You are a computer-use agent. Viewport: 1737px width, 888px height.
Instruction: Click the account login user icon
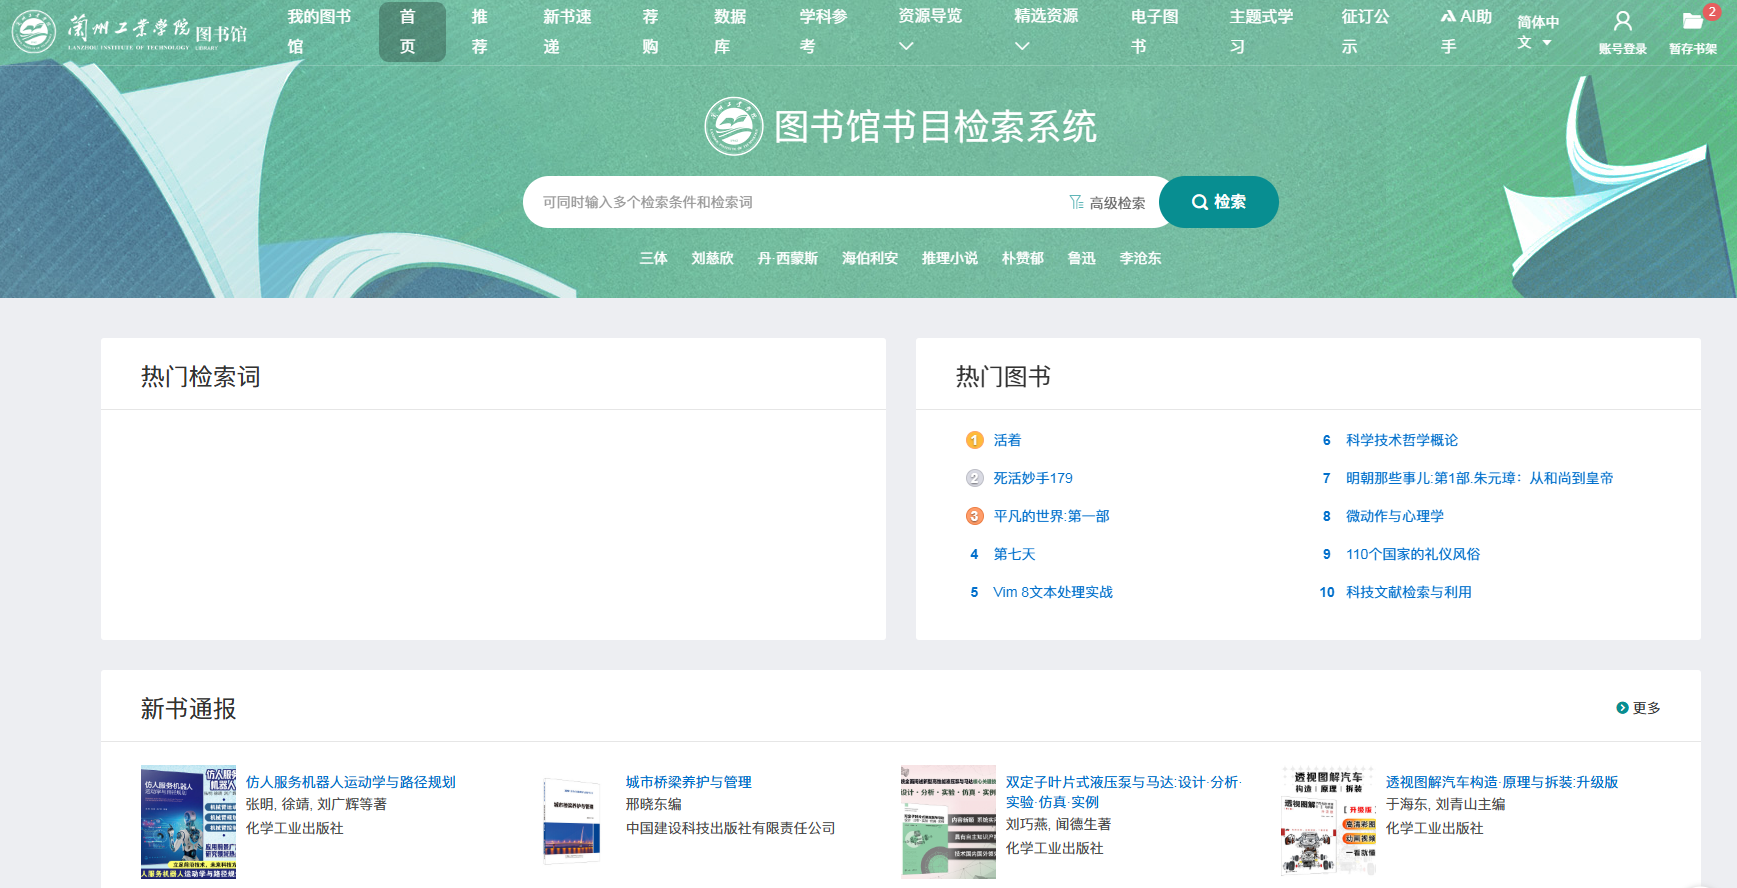point(1622,21)
